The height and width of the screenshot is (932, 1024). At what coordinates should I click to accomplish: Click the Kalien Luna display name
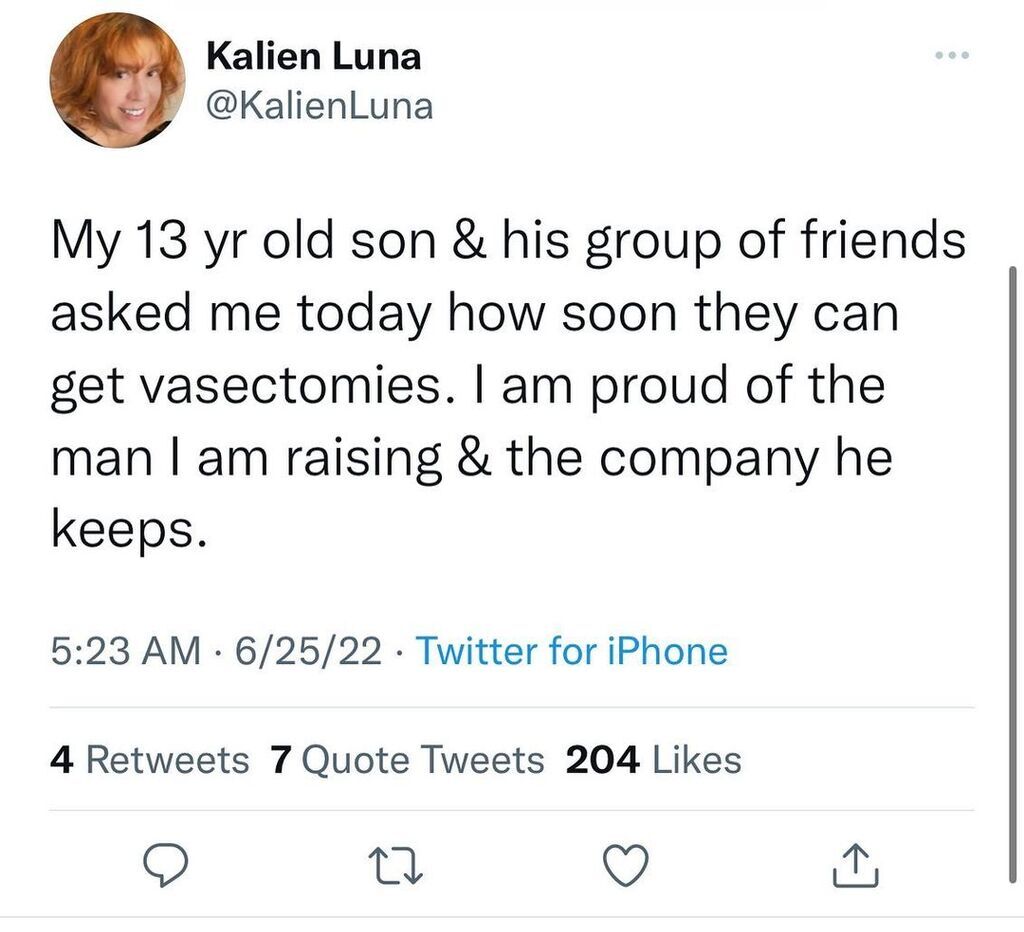coord(313,57)
